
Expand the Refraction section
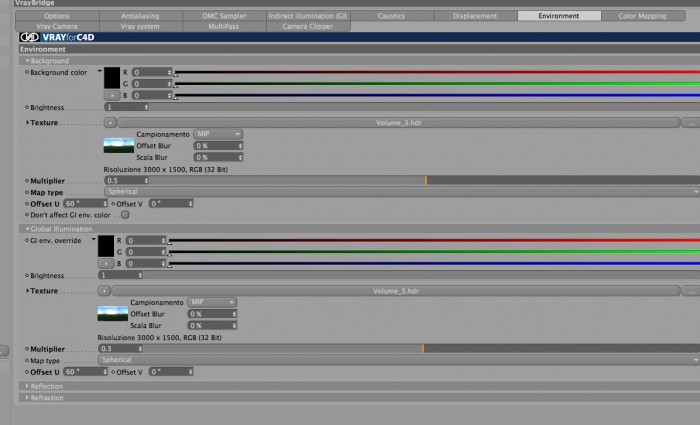pos(27,397)
